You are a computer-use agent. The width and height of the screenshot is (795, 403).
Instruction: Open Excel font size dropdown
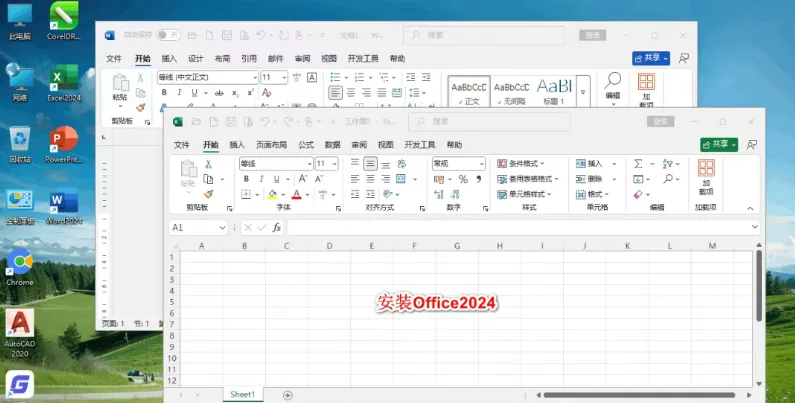tap(334, 164)
